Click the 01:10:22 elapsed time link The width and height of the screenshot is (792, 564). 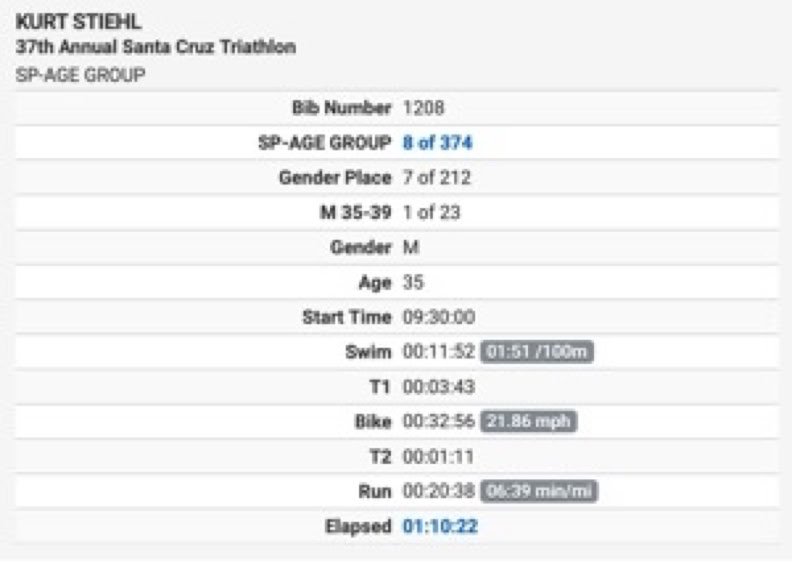pyautogui.click(x=440, y=527)
